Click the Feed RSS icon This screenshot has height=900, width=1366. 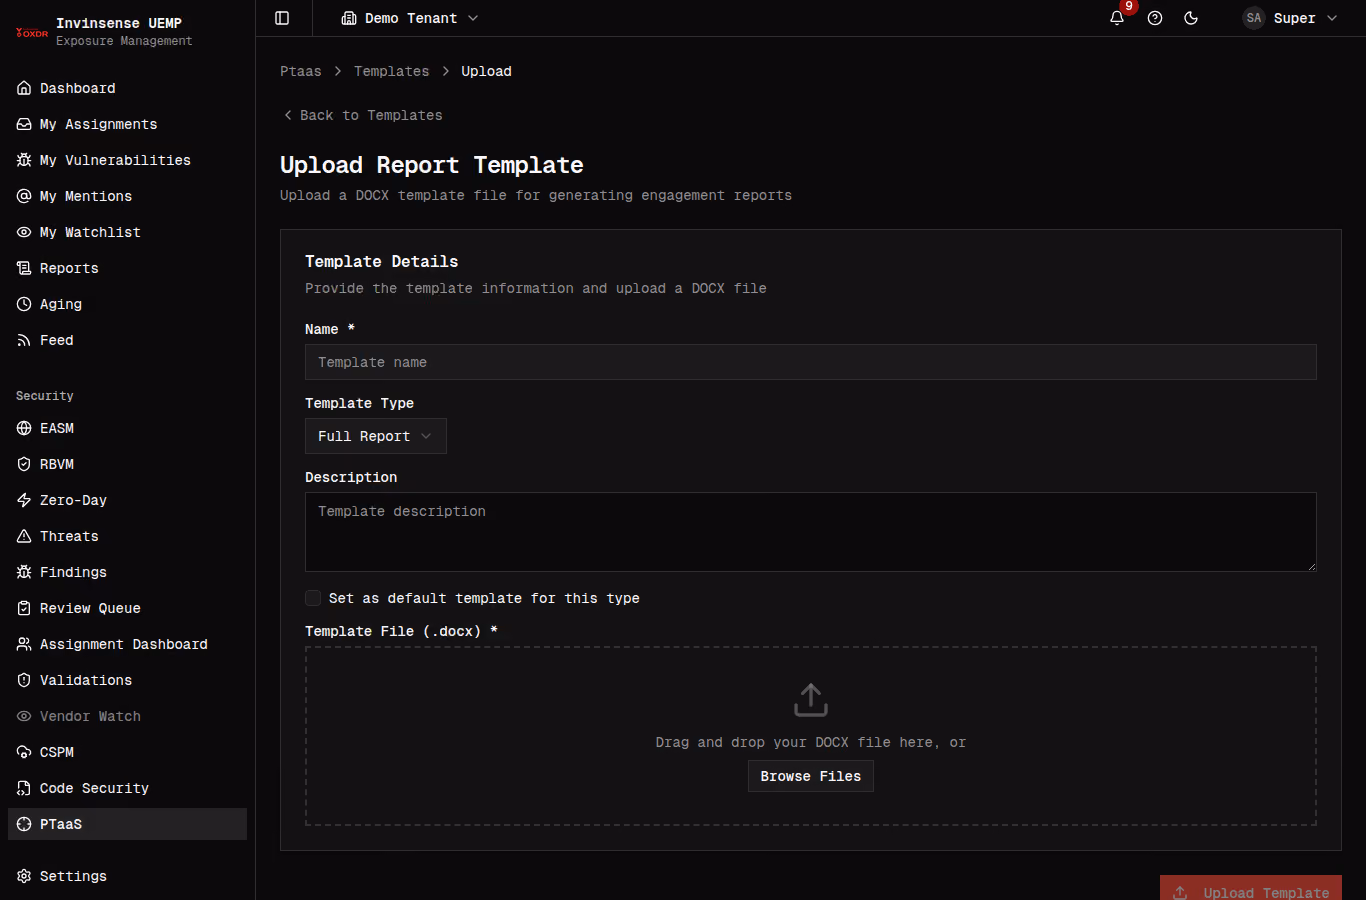click(24, 340)
